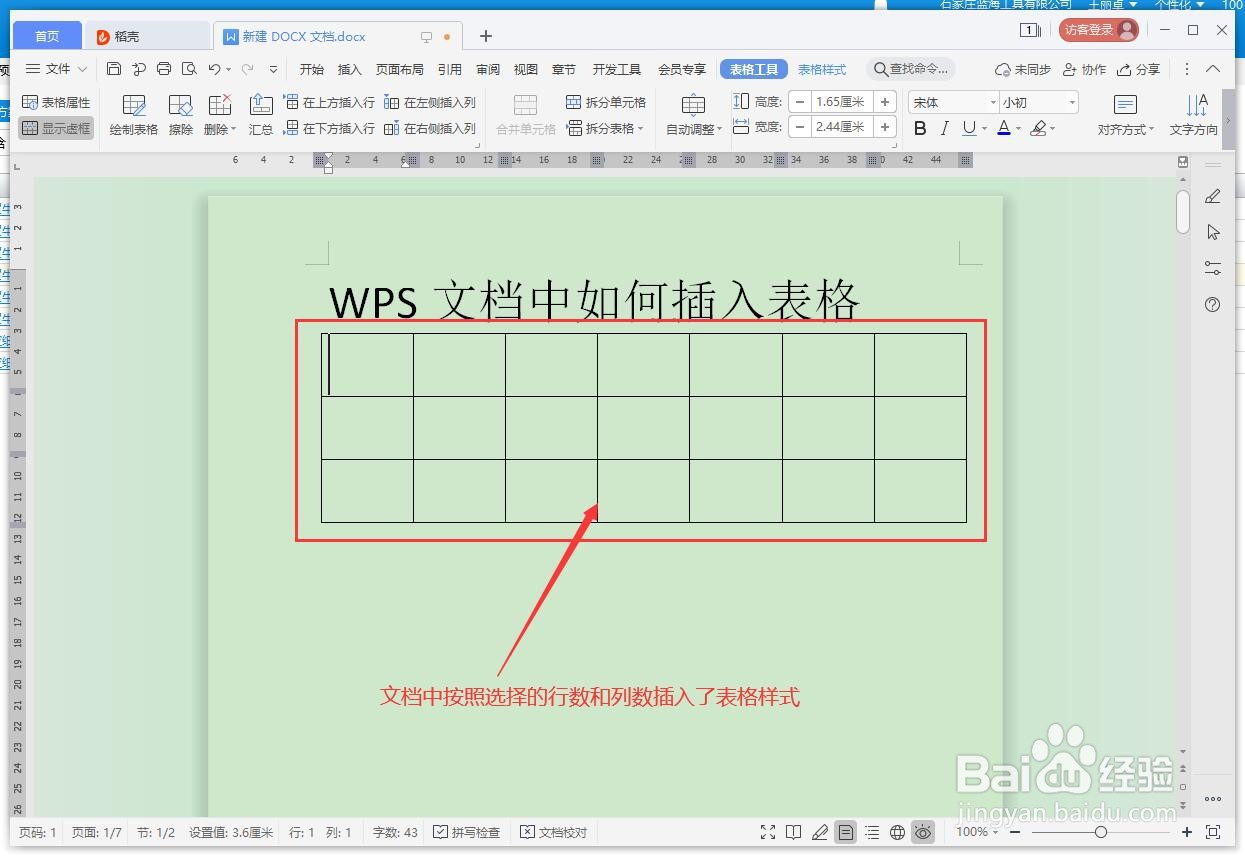The image size is (1245, 856).
Task: Click the Redo arrow icon
Action: click(246, 69)
